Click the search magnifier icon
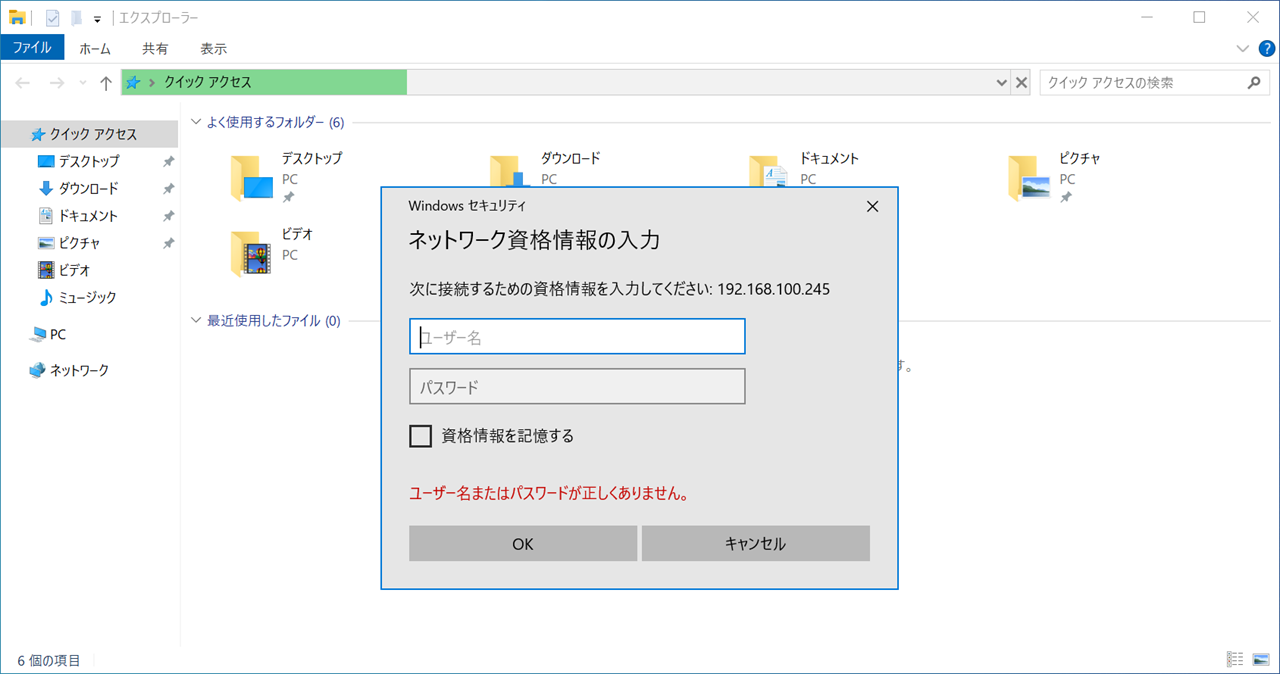The image size is (1280, 674). tap(1254, 83)
